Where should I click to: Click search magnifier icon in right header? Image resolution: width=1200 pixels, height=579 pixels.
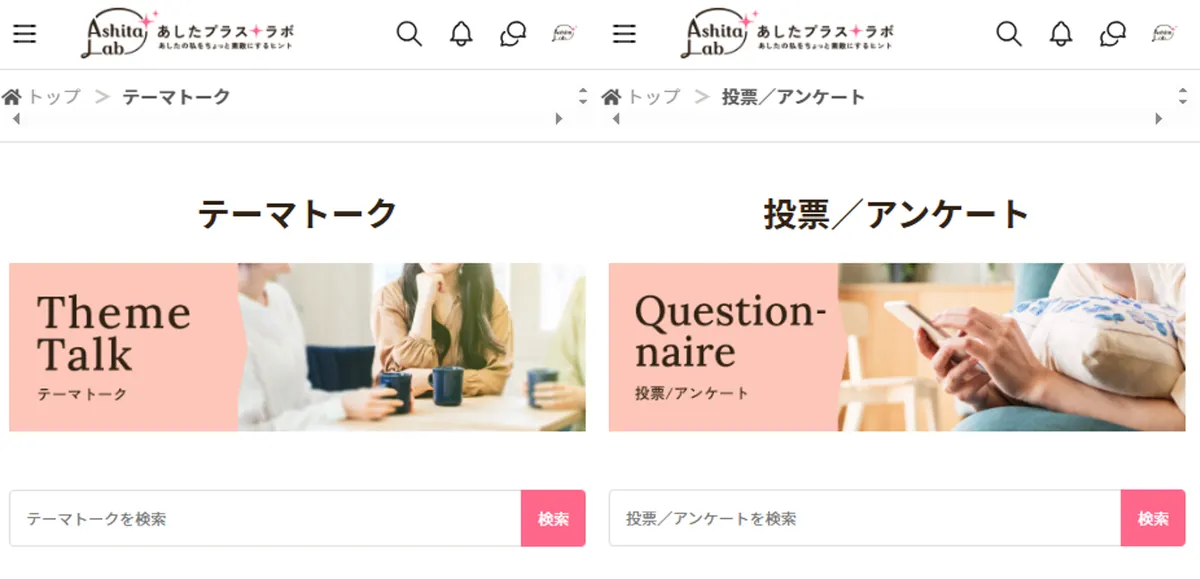pyautogui.click(x=1009, y=34)
